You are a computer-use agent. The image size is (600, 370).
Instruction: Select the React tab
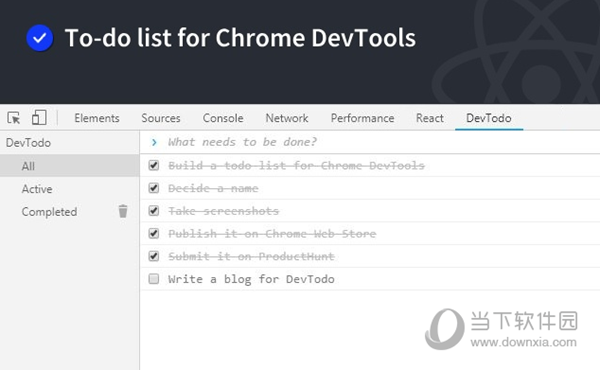click(x=430, y=118)
